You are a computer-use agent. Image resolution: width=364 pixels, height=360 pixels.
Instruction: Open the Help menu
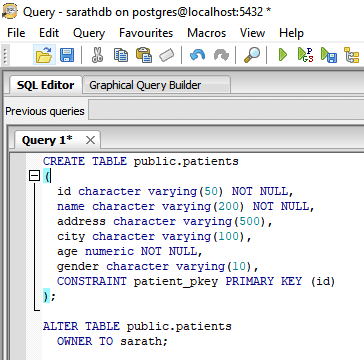pyautogui.click(x=291, y=33)
